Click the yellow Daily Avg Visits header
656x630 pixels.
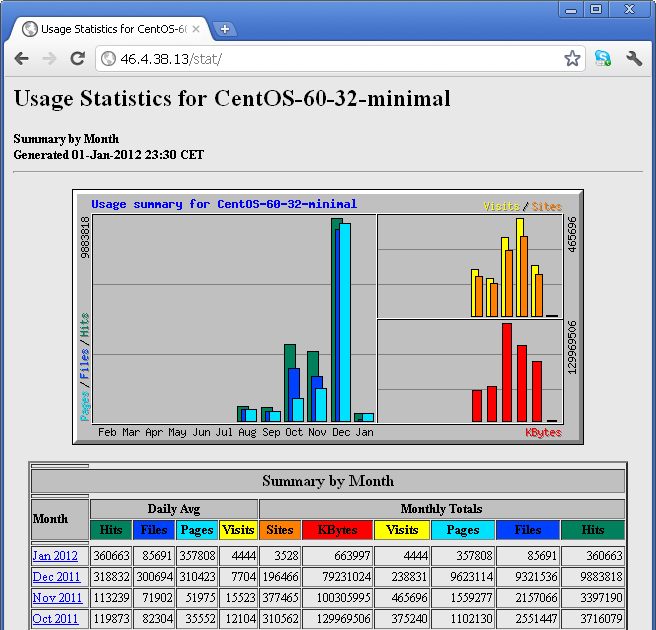click(x=238, y=530)
